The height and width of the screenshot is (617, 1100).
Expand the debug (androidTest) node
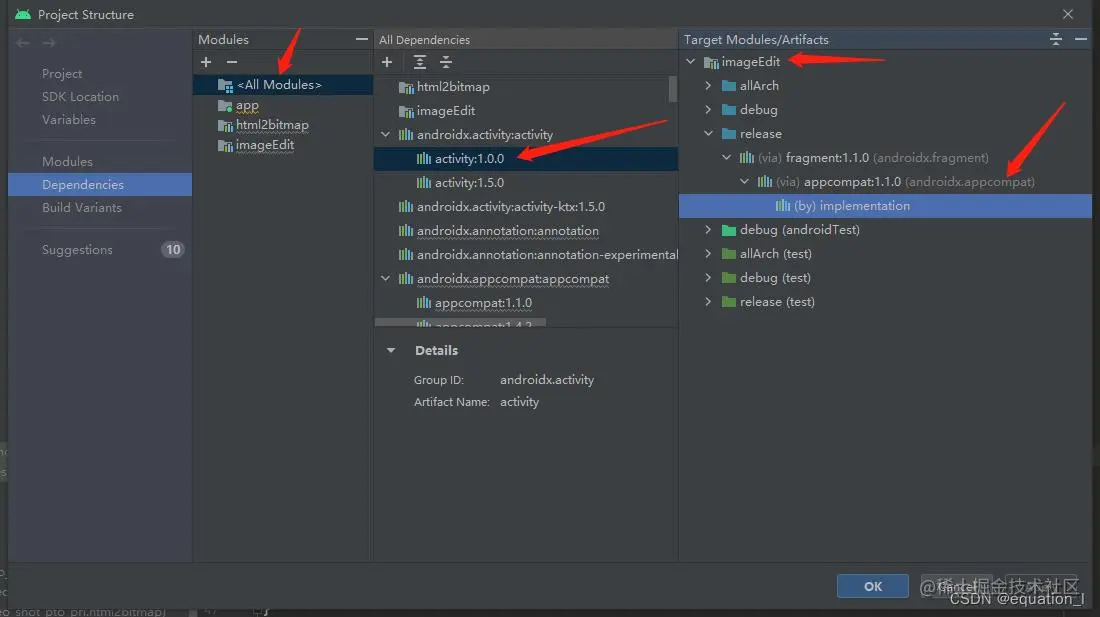[x=708, y=229]
